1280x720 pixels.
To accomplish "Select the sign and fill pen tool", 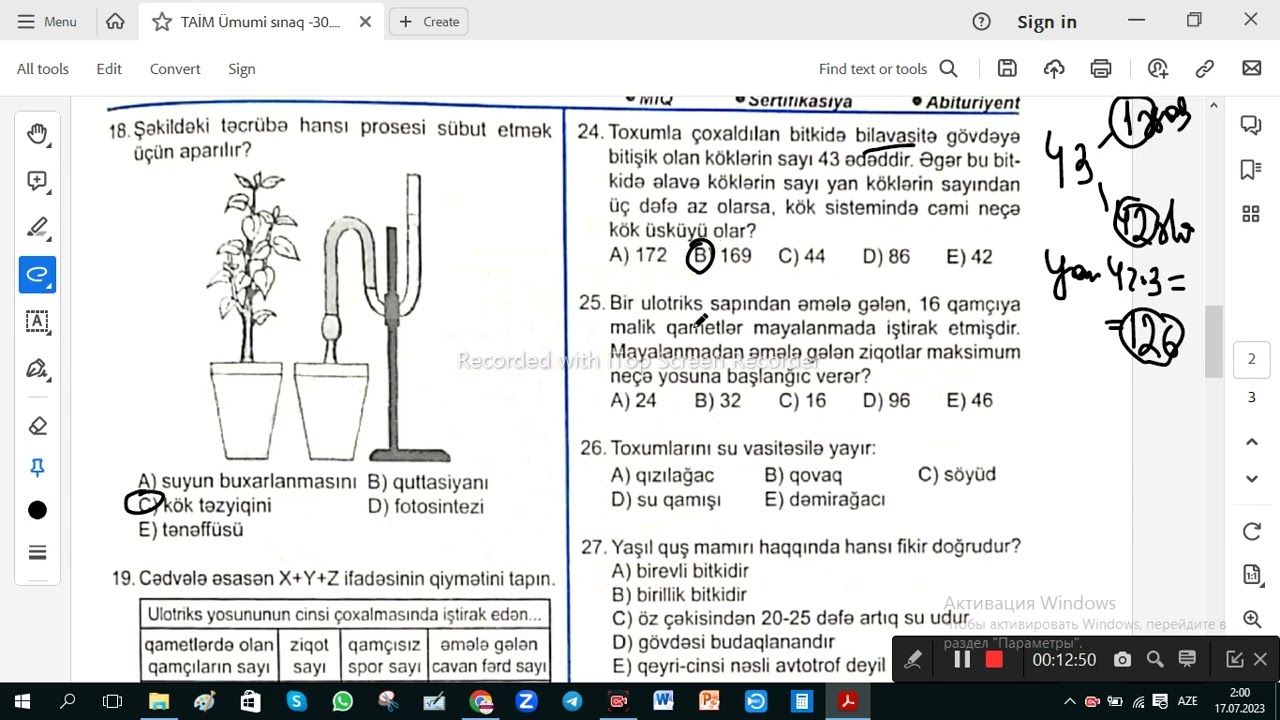I will click(x=37, y=368).
